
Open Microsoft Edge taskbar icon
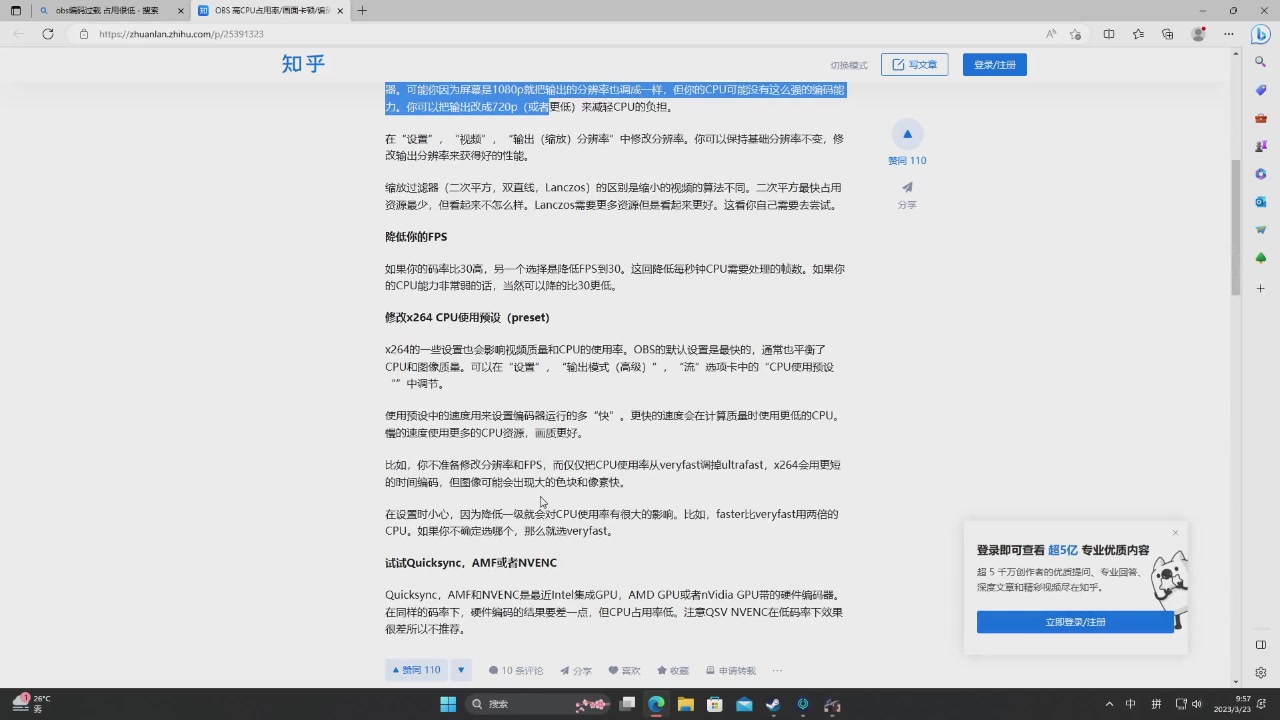[656, 704]
